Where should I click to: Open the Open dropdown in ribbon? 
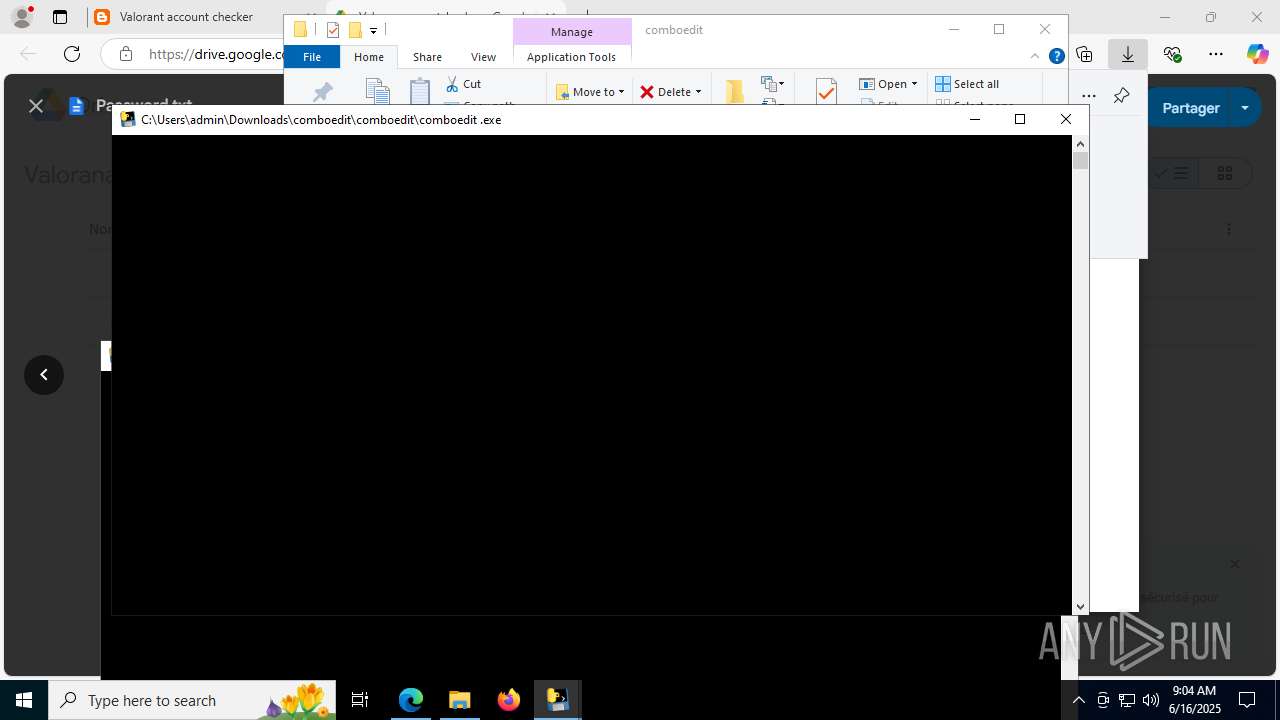coord(888,84)
